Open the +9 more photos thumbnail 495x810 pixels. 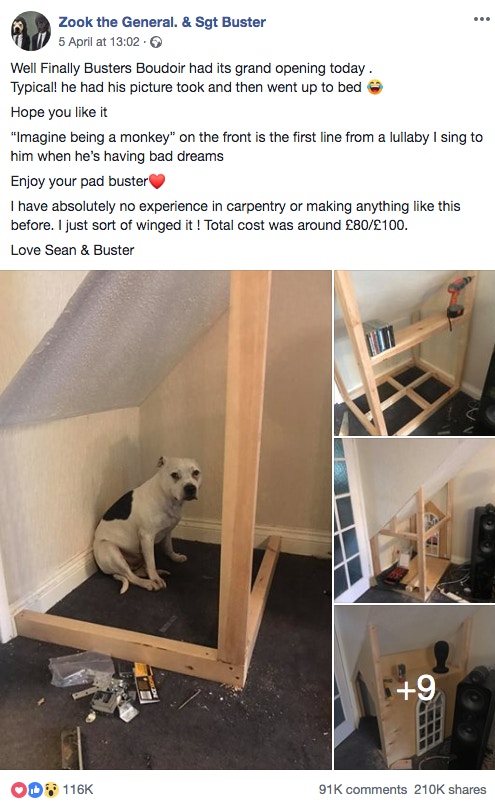(414, 688)
